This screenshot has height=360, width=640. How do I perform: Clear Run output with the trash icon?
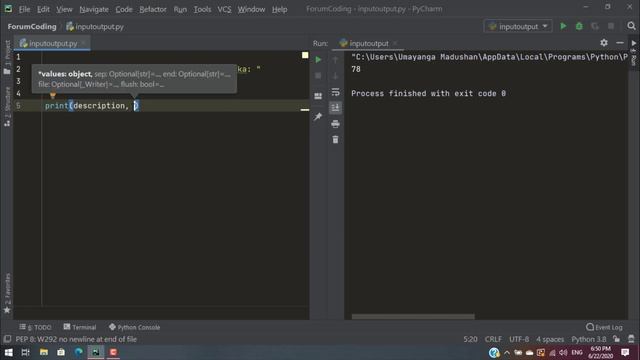tap(335, 140)
